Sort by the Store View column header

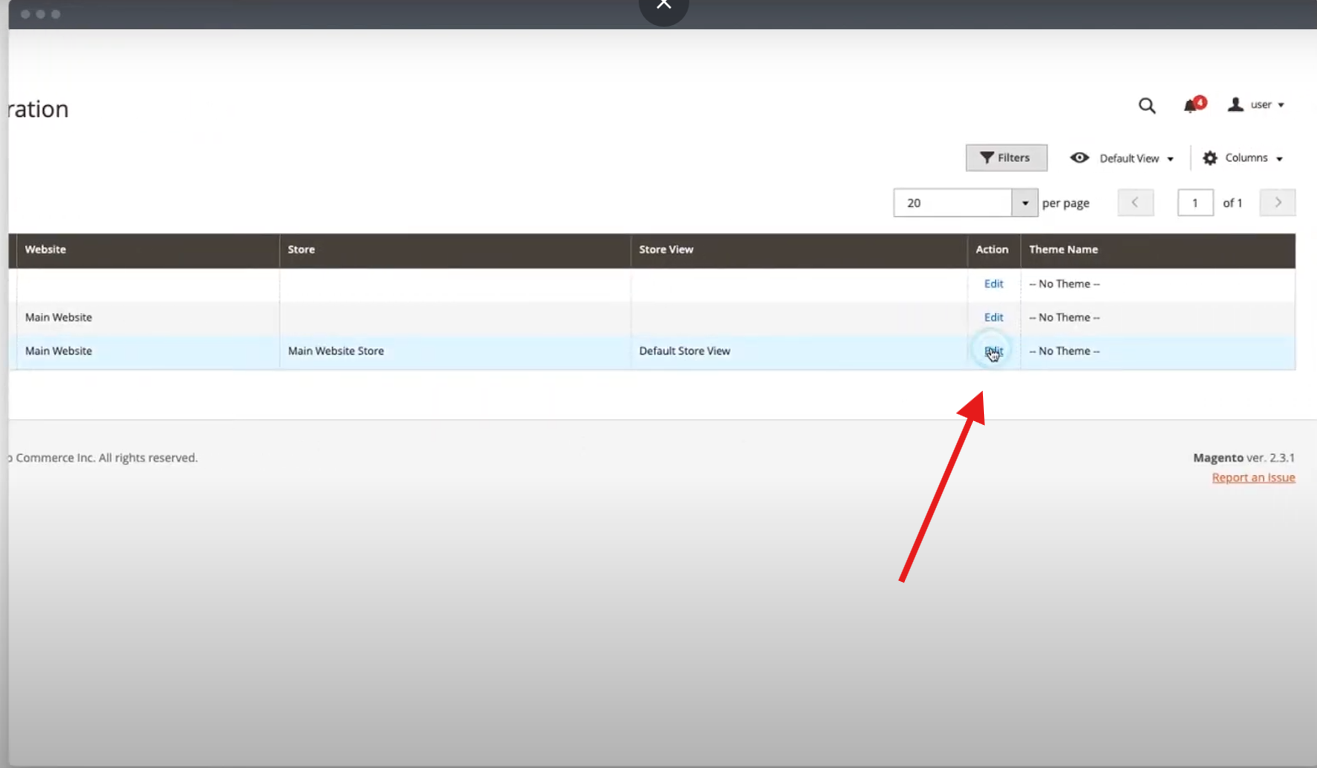[x=666, y=250]
